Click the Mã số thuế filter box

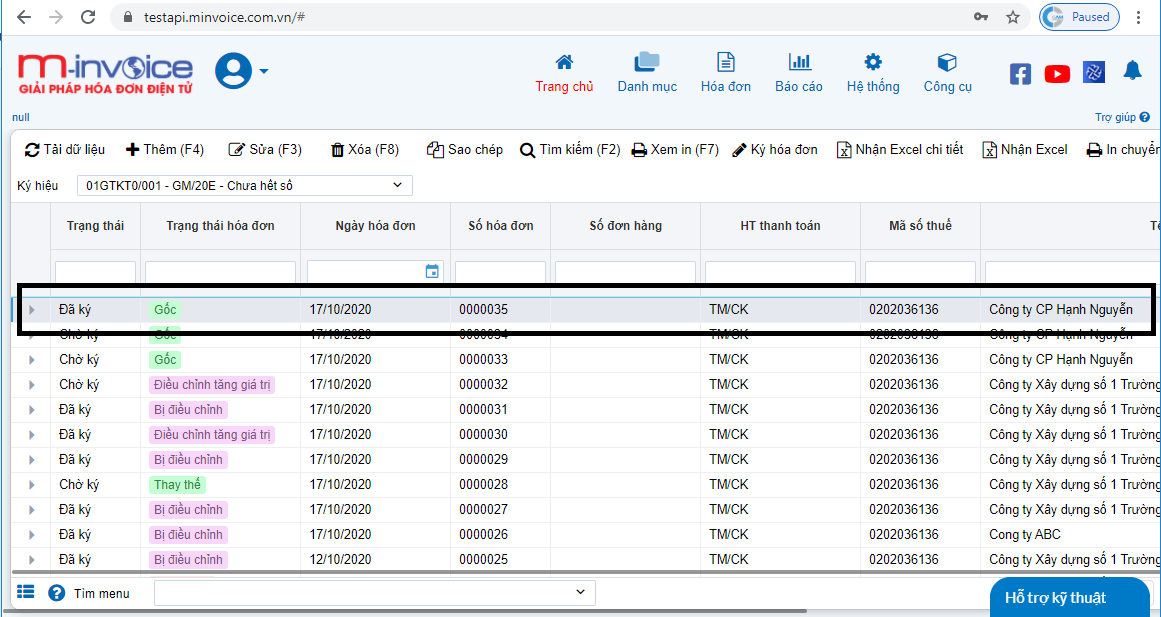tap(920, 272)
